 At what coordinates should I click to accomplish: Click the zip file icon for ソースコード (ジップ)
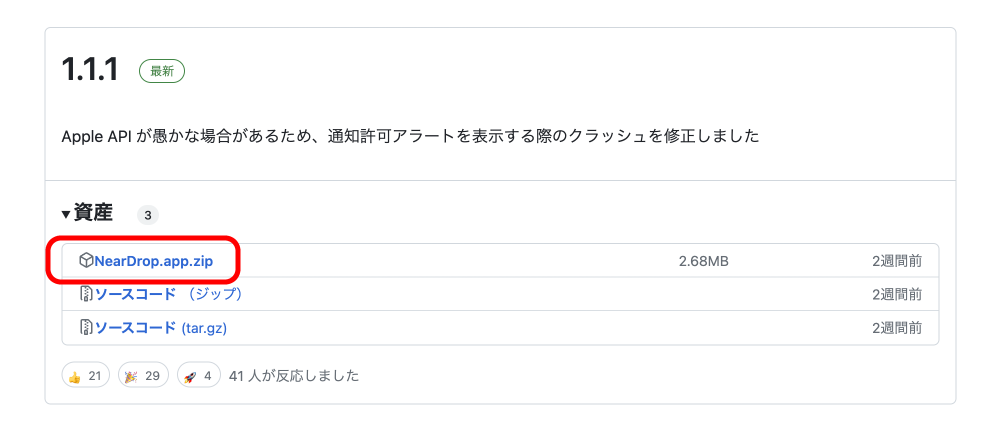(86, 294)
